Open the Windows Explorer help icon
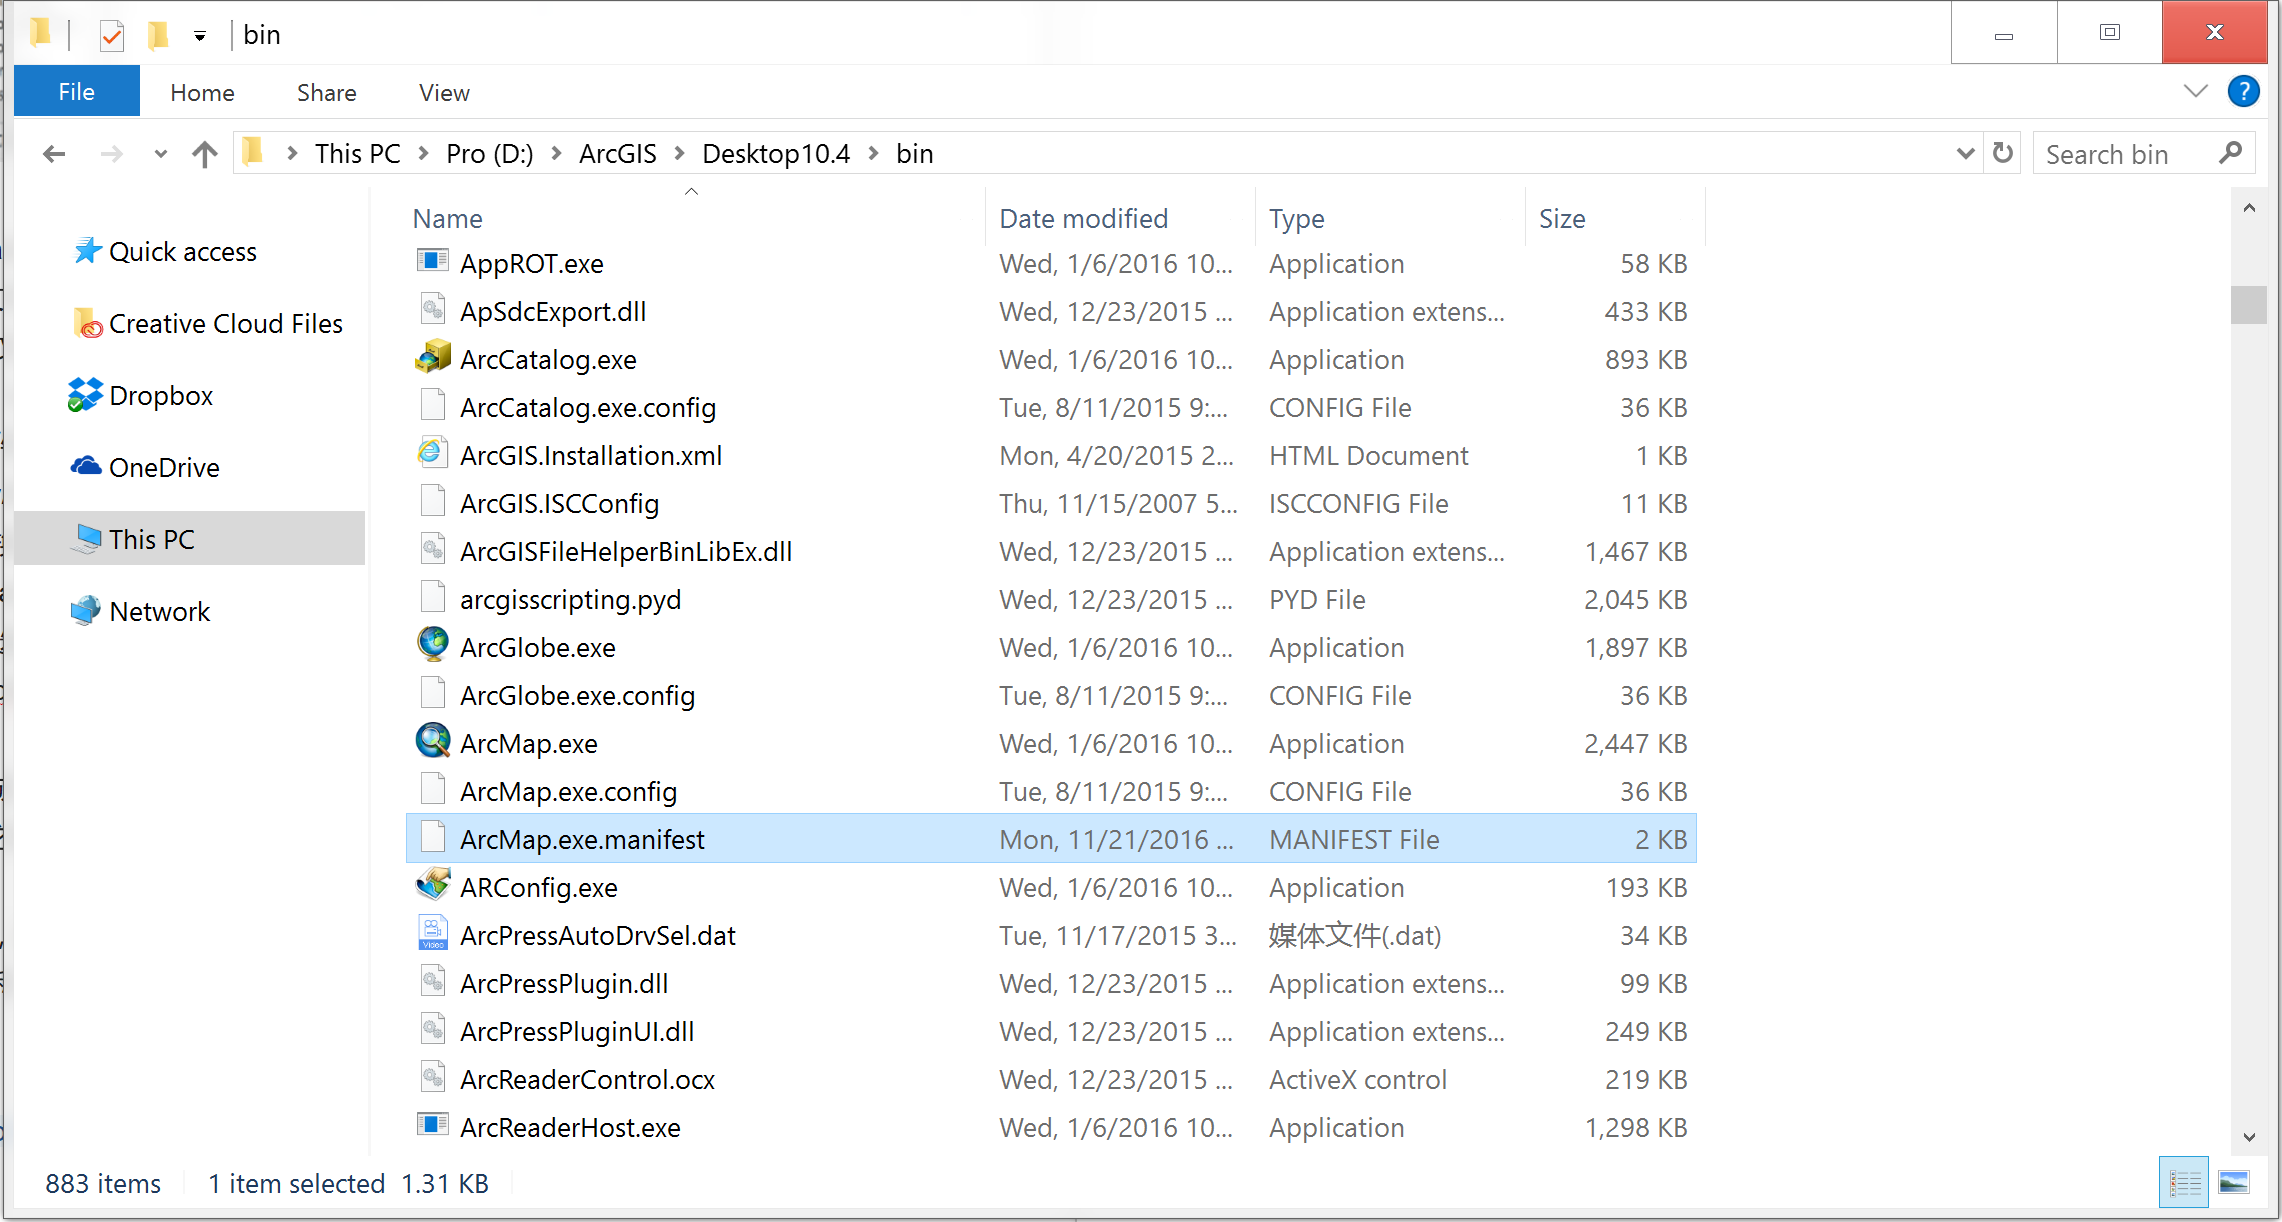Image resolution: width=2282 pixels, height=1222 pixels. pos(2243,92)
